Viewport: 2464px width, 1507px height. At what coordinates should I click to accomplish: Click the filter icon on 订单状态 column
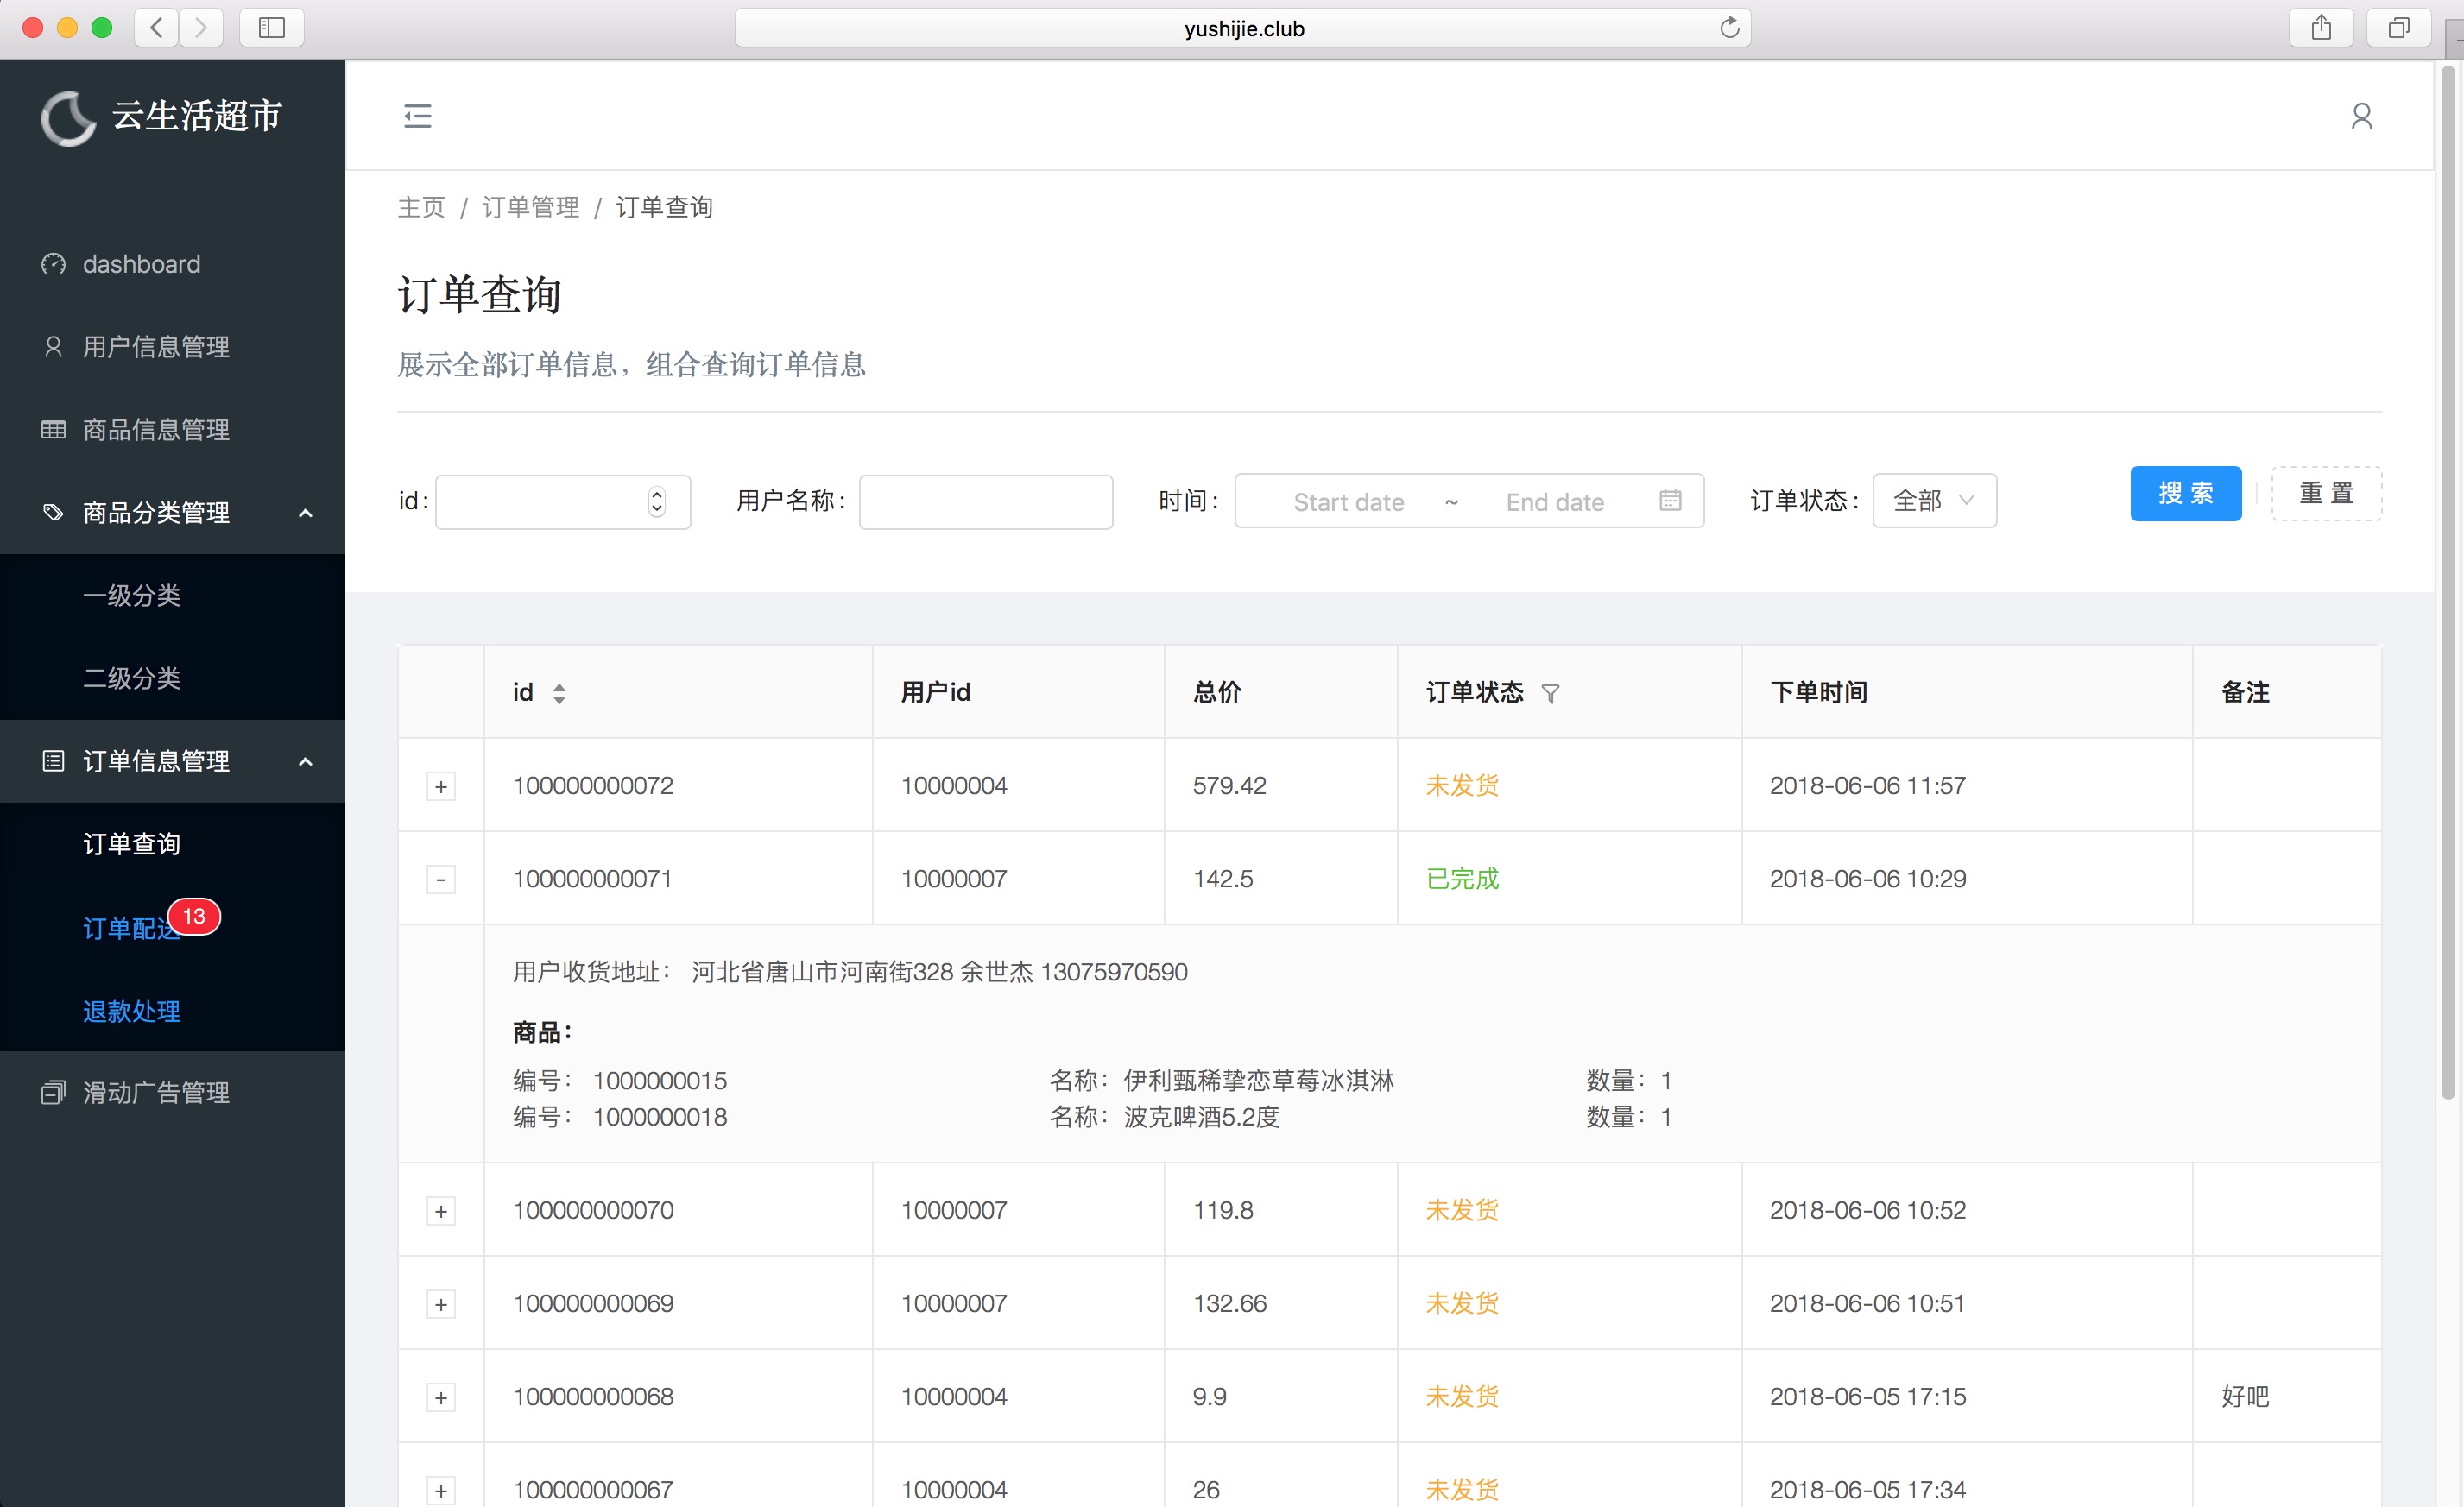[1550, 693]
